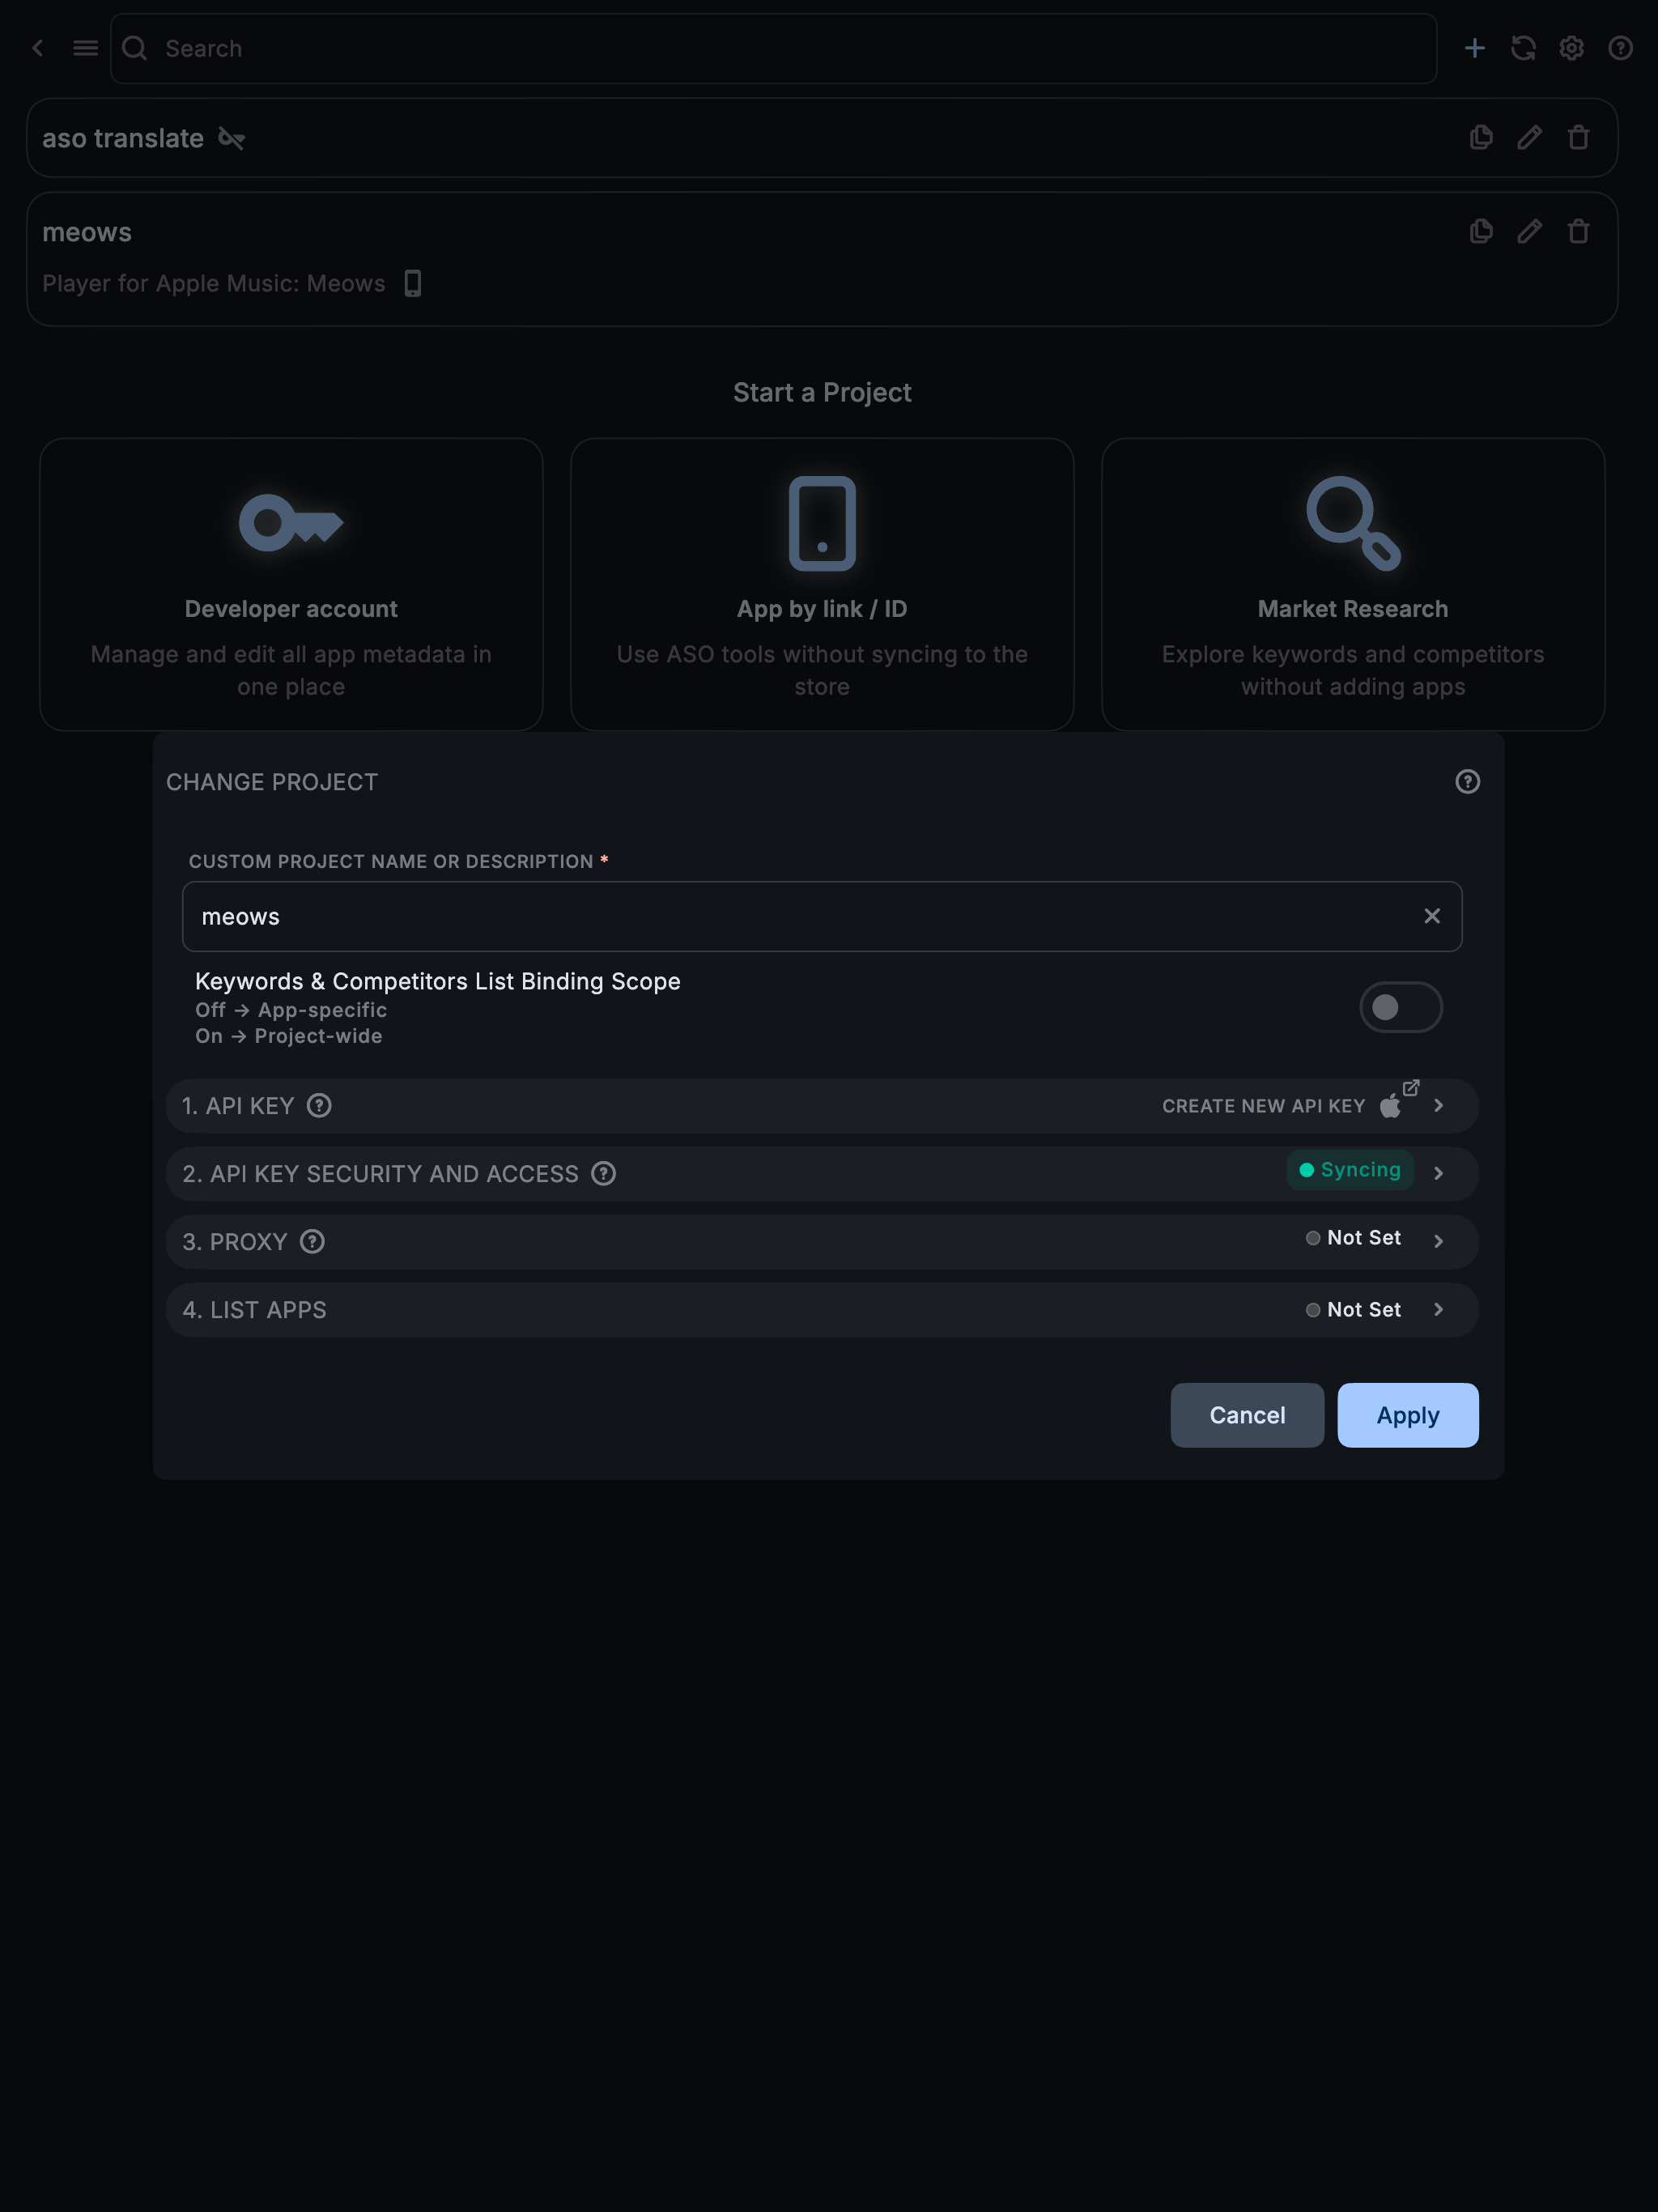Duplicate the aso translate project

point(1481,137)
